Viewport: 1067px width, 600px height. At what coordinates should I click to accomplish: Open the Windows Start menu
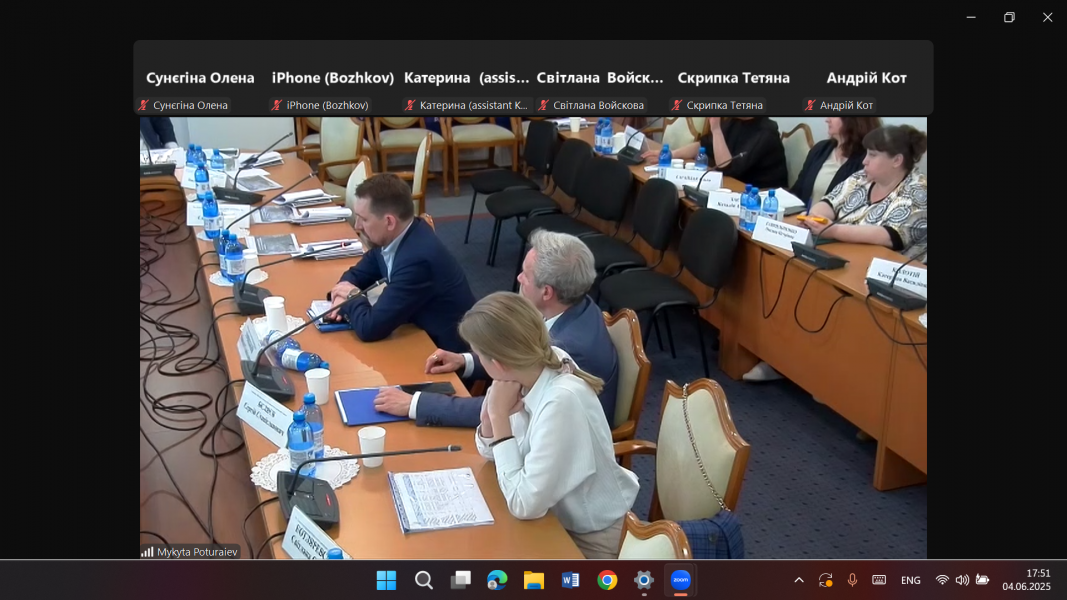[x=386, y=580]
